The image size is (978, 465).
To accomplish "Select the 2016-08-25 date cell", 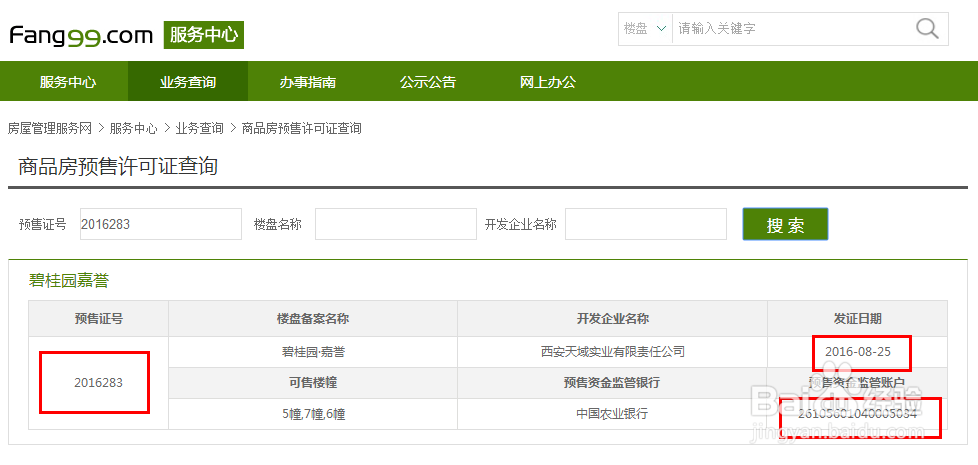I will pyautogui.click(x=858, y=352).
